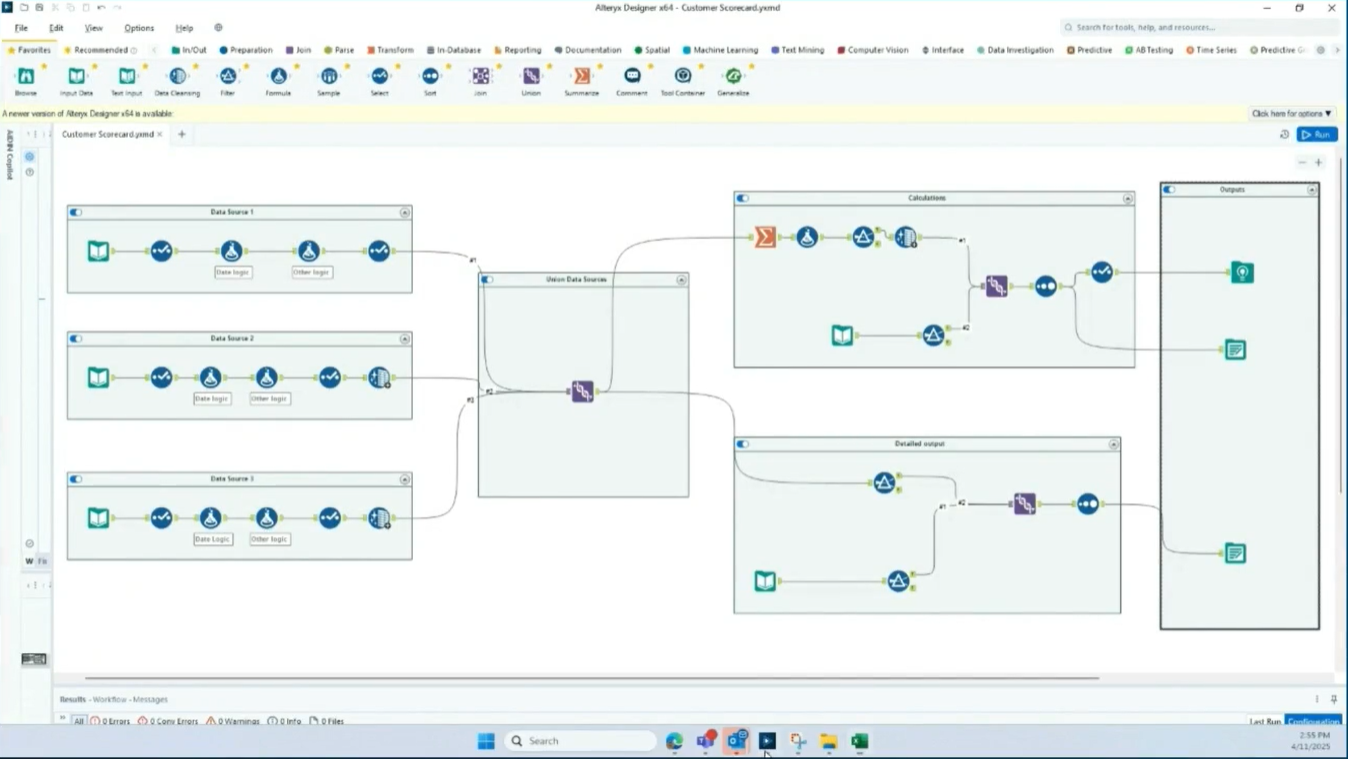Toggle the Outputs container enabled switch
Viewport: 1348px width, 759px height.
click(x=1169, y=189)
